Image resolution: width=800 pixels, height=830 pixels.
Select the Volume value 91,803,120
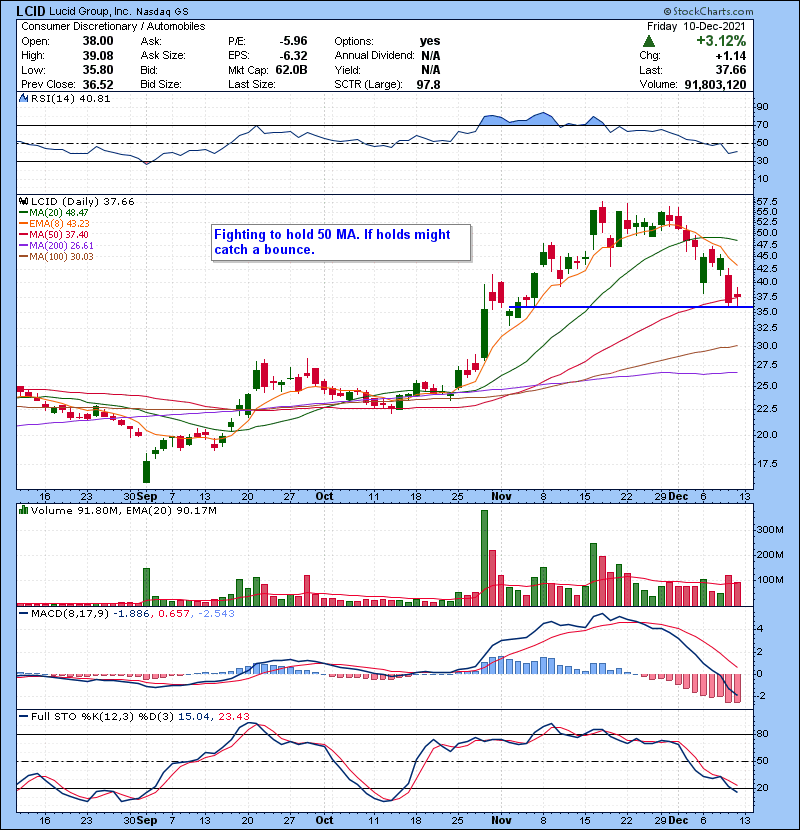coord(715,84)
